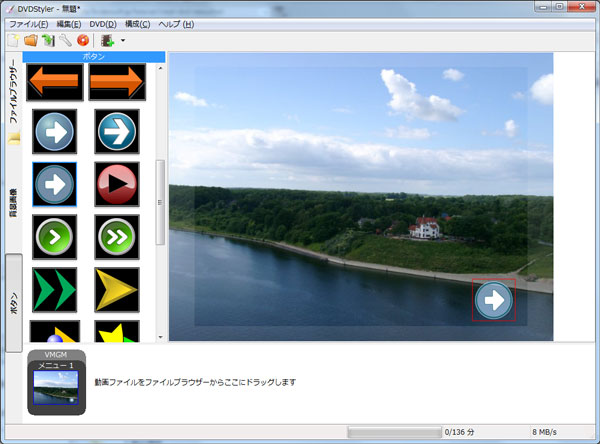This screenshot has height=444, width=600.
Task: Click the scroll down arrow of button list
Action: 160,337
